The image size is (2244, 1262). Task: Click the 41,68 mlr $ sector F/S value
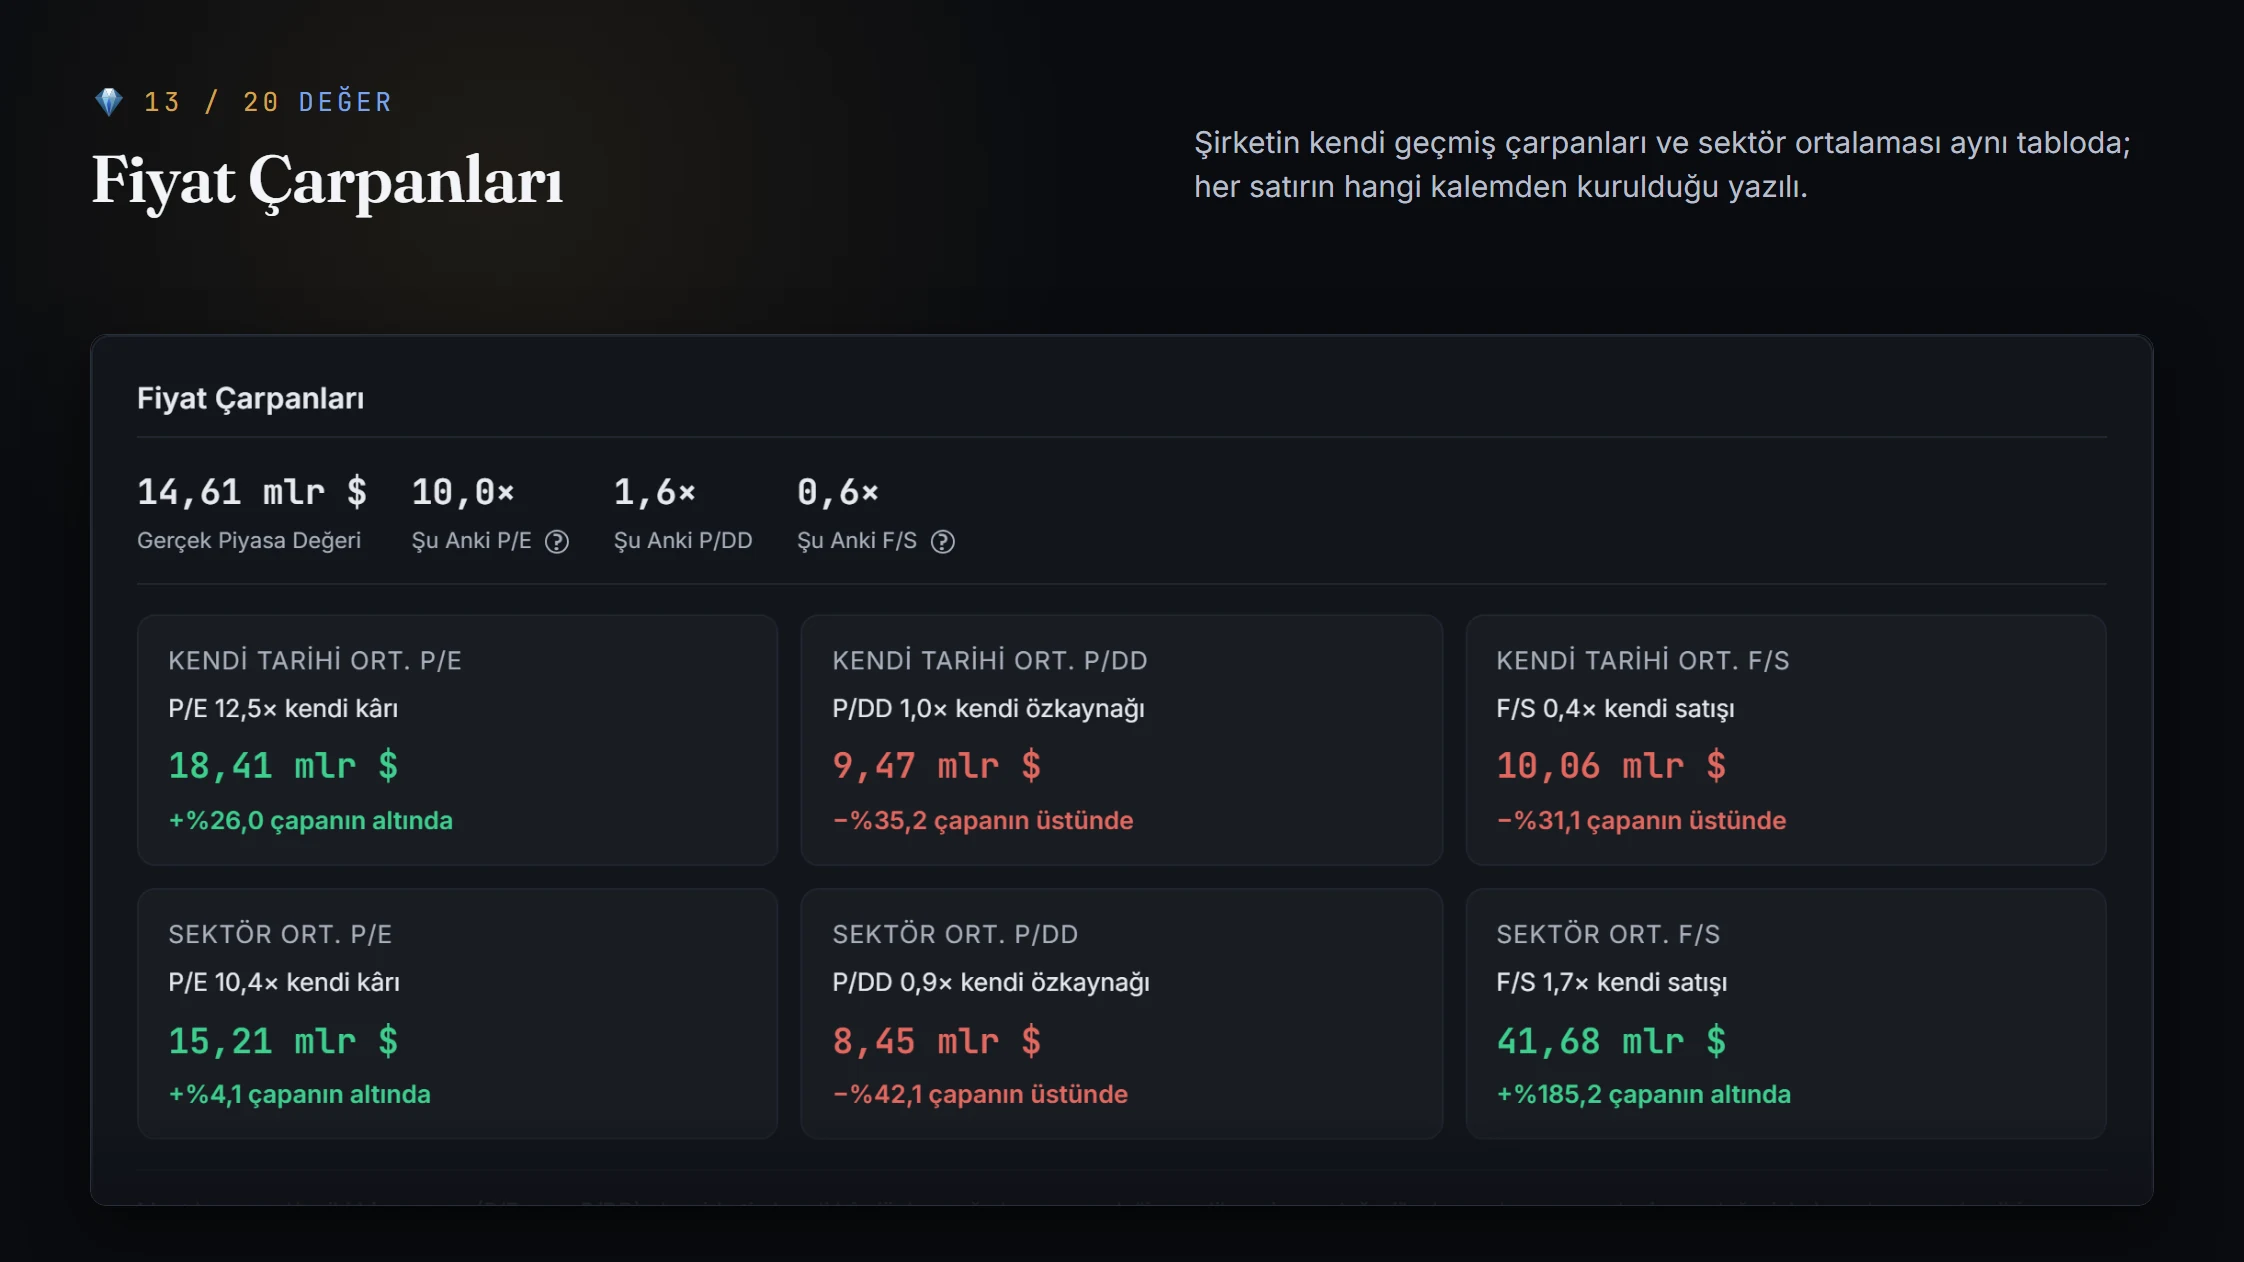pyautogui.click(x=1611, y=1041)
